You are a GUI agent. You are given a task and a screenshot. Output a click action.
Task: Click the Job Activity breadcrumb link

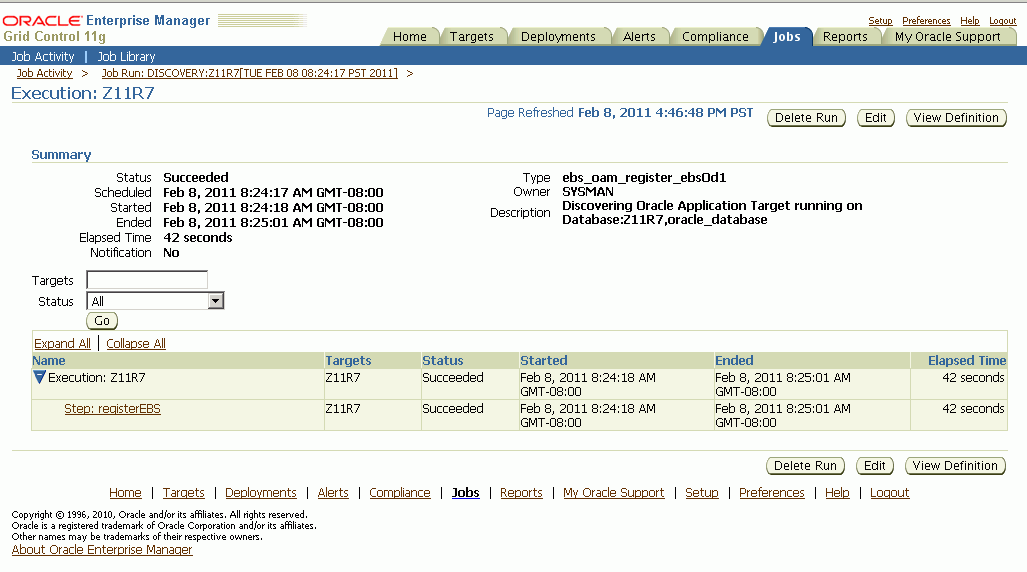[x=45, y=73]
